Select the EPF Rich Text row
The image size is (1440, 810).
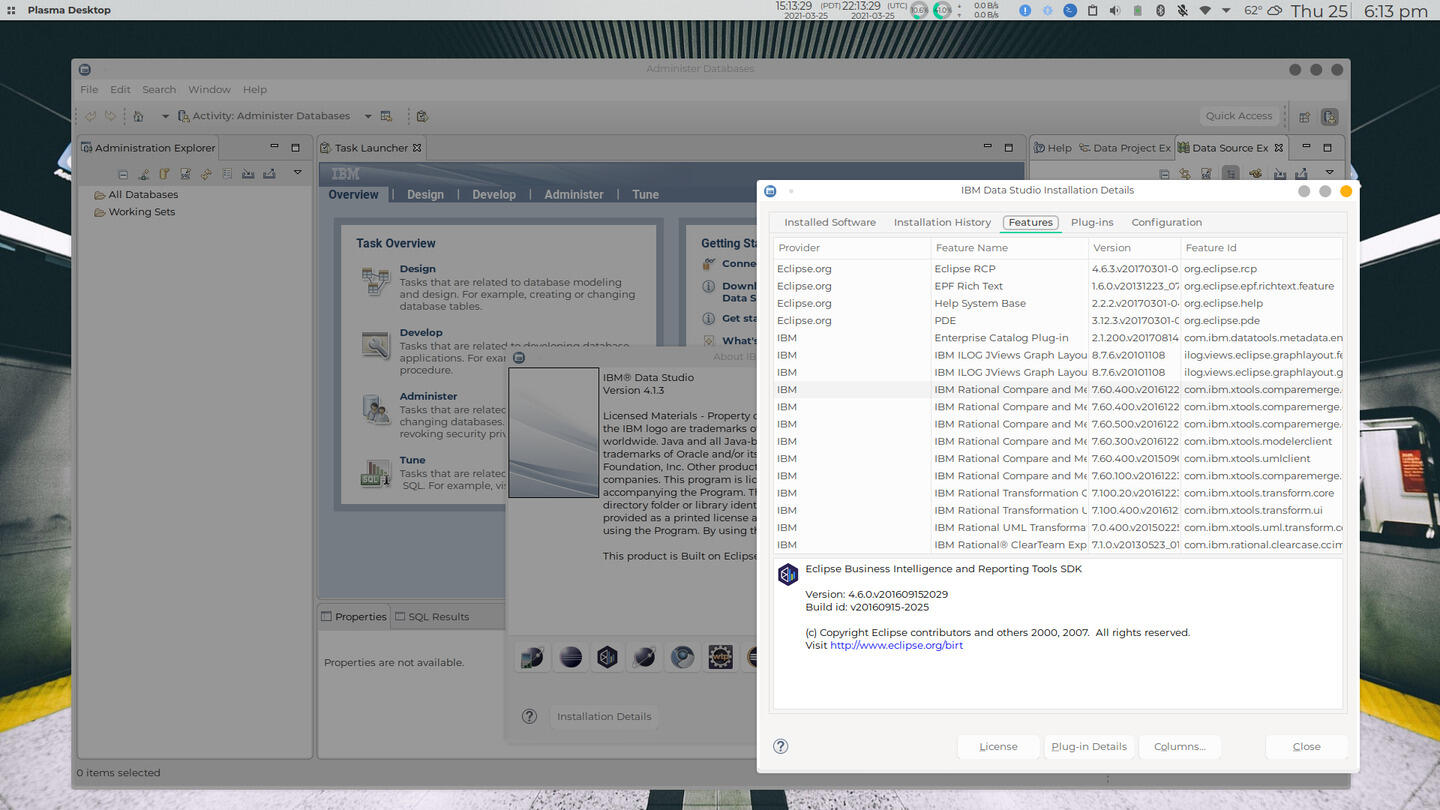[1058, 286]
